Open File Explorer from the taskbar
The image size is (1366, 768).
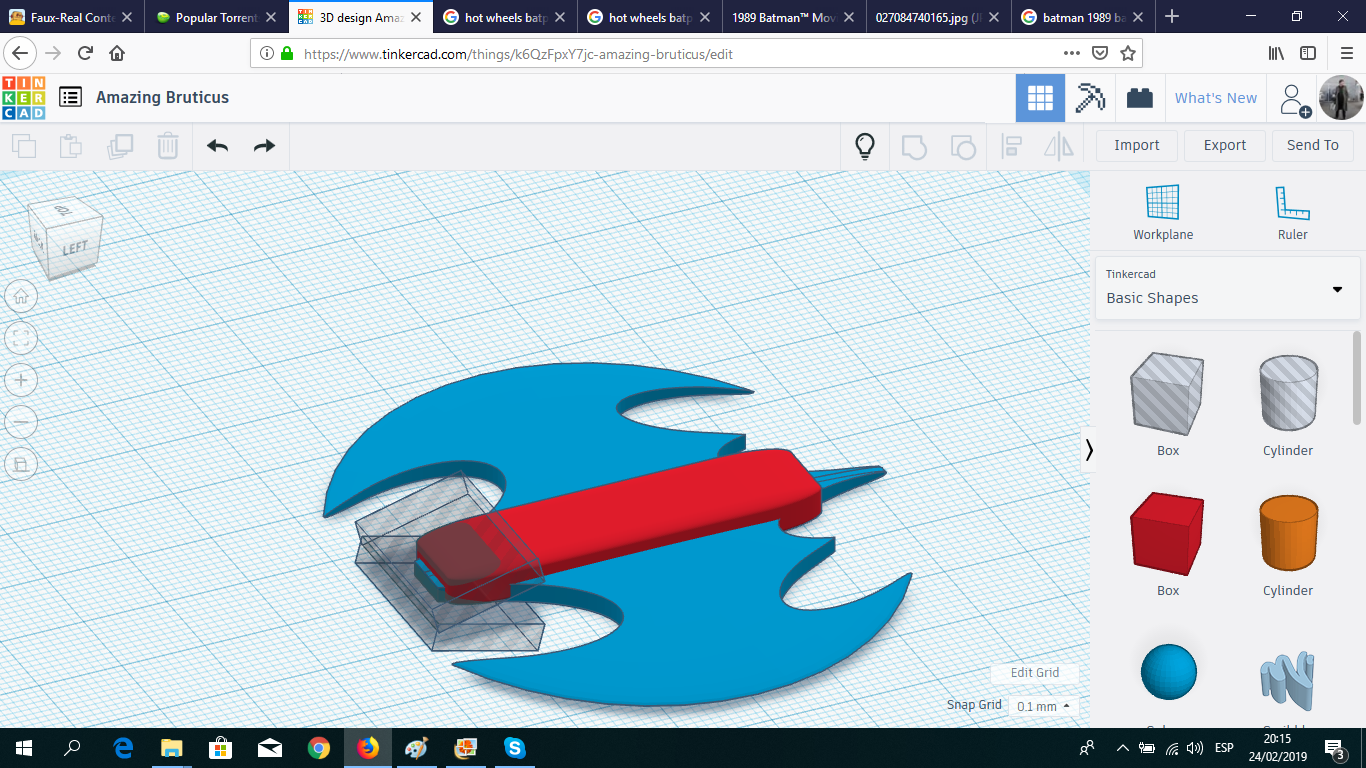172,748
